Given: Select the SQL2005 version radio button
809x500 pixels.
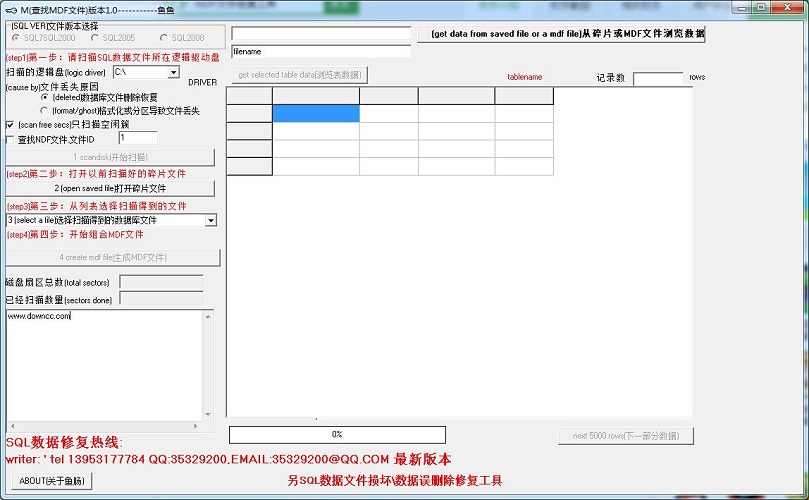Looking at the screenshot, I should tap(95, 38).
